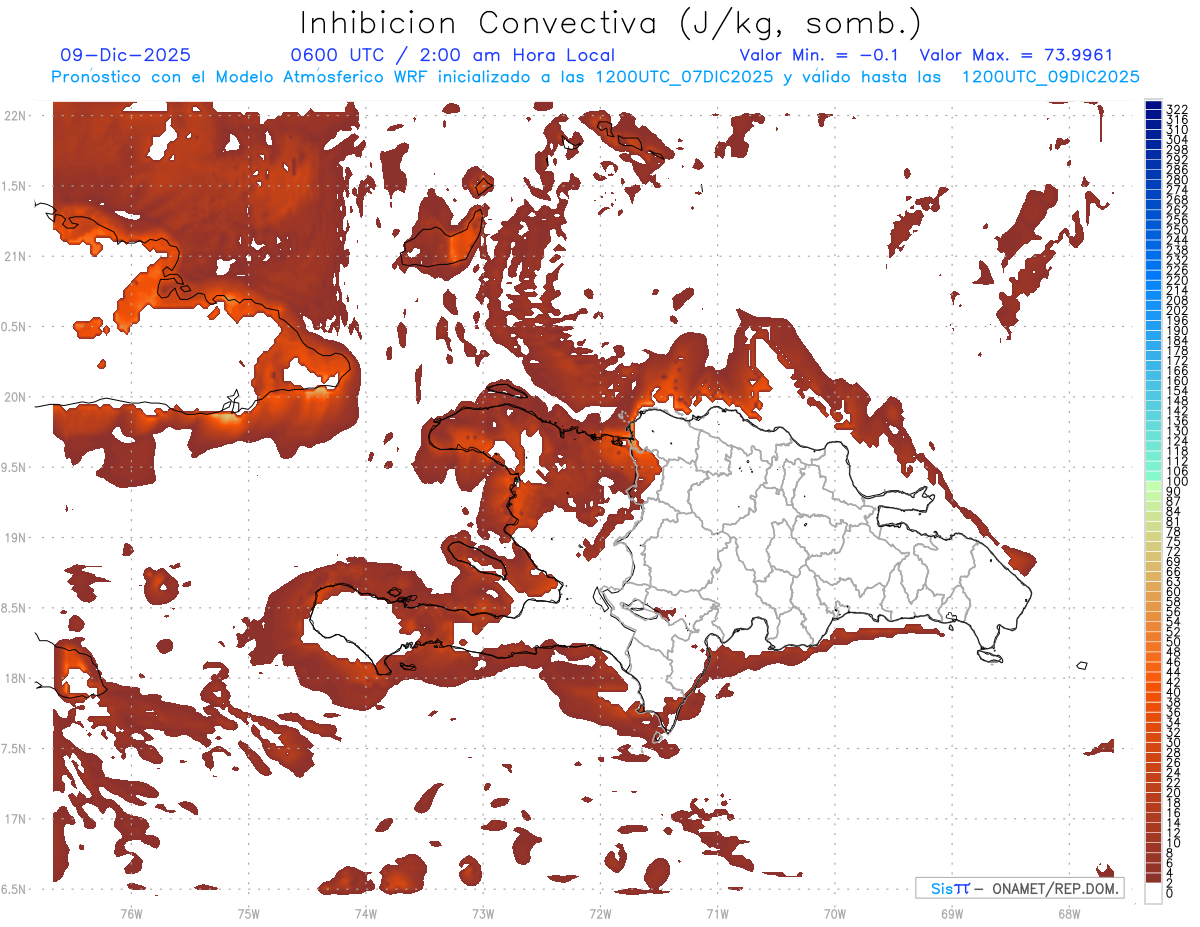Click the 71W longitude label
The image size is (1200, 927).
pos(717,913)
